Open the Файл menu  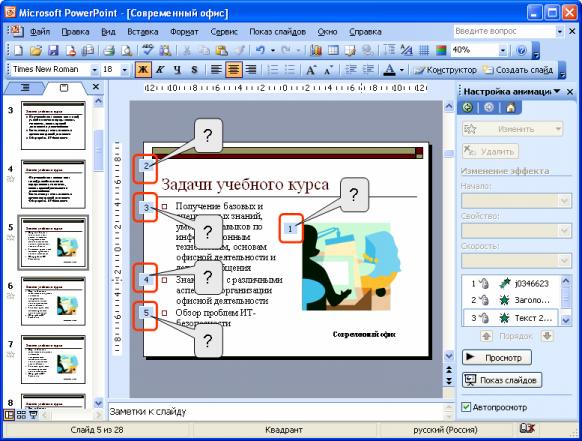(x=40, y=32)
